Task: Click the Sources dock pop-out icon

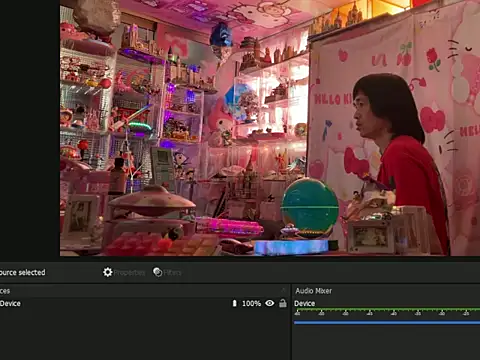Action: [x=284, y=290]
